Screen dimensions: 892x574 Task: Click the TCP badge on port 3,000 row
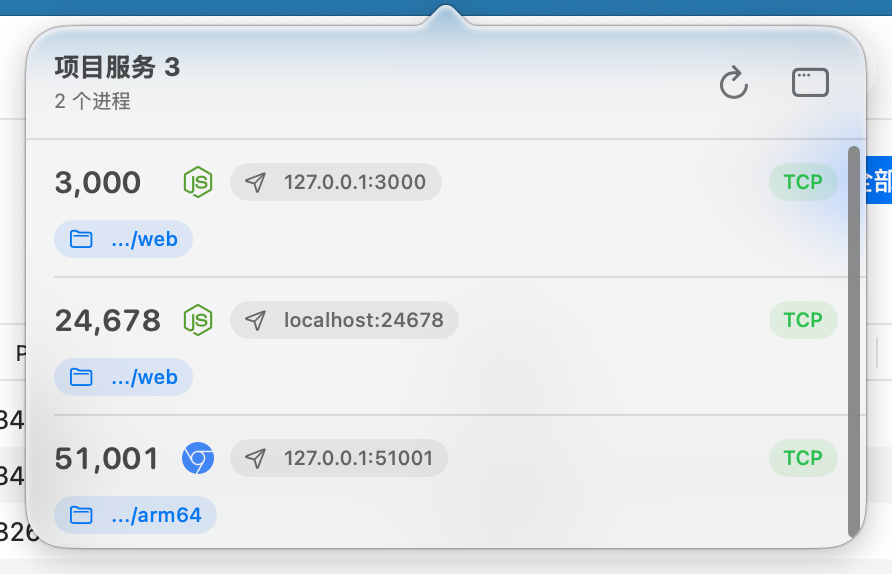coord(803,182)
